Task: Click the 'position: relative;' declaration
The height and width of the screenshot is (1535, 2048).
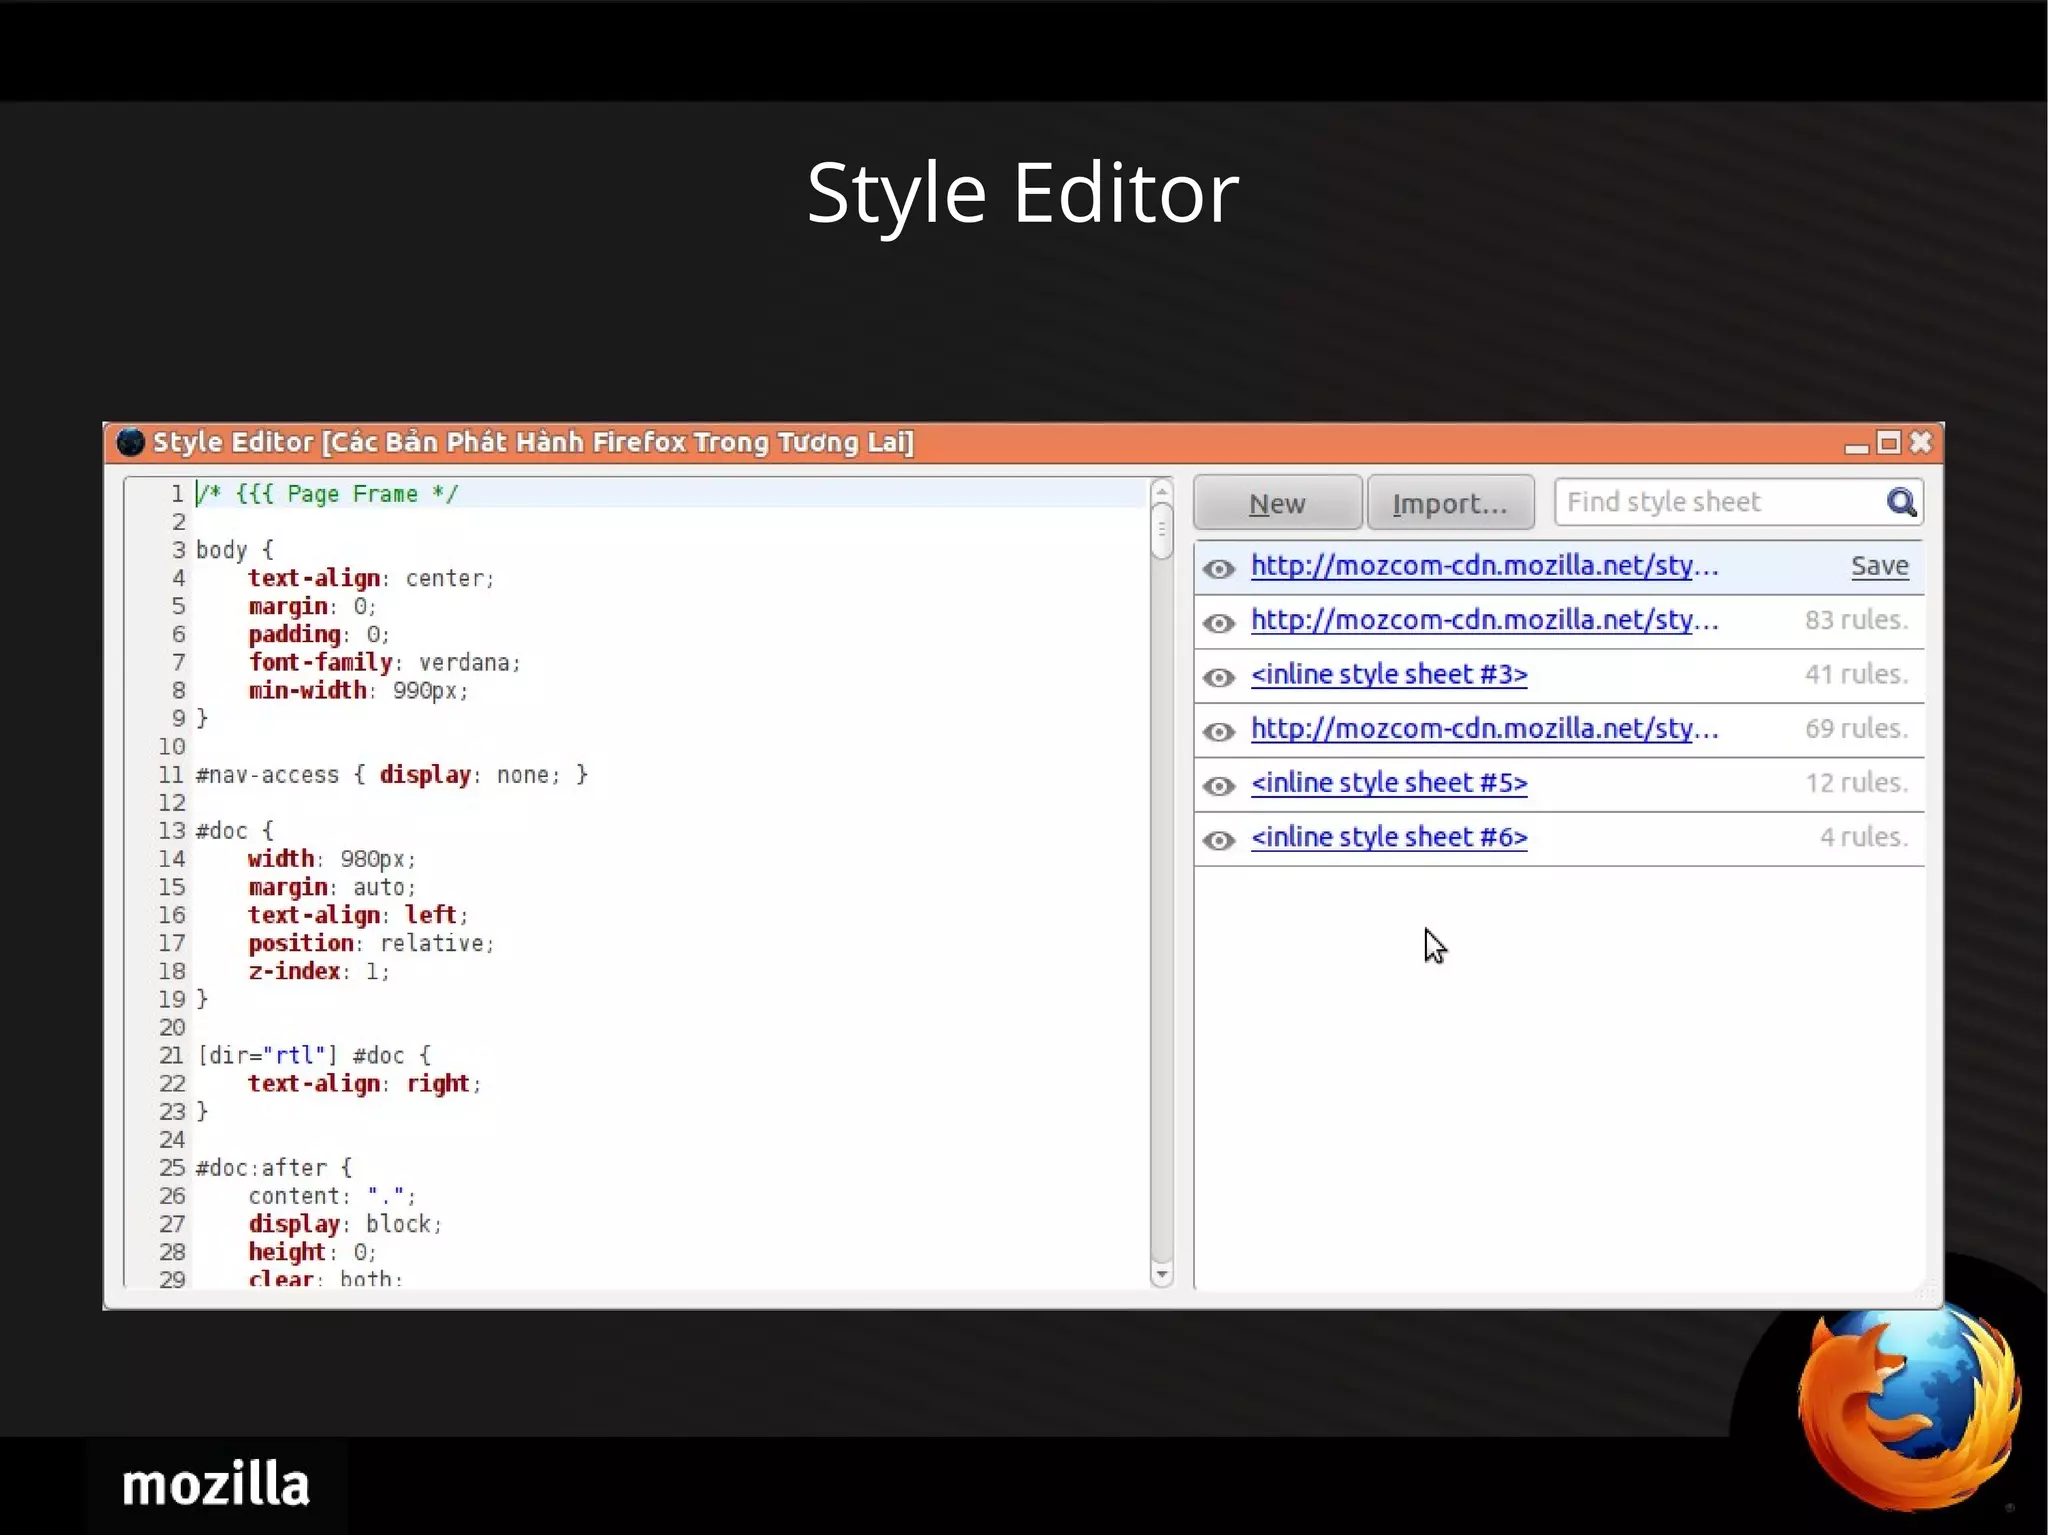Action: (x=371, y=943)
